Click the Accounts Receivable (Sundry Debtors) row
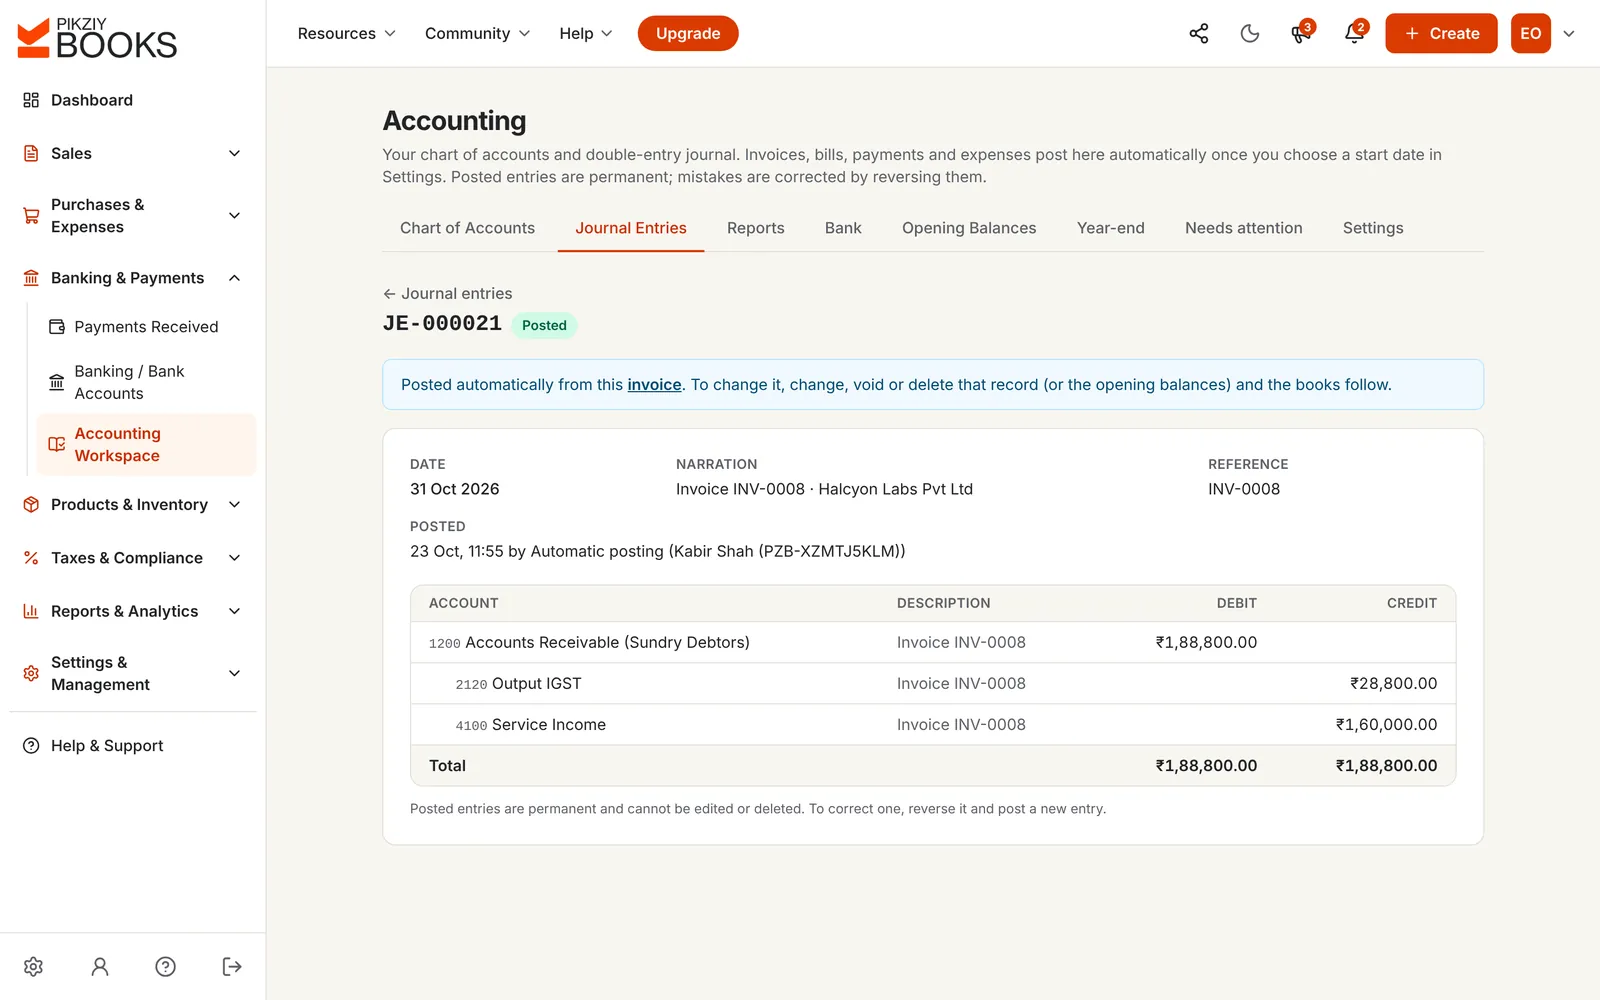 pos(933,642)
